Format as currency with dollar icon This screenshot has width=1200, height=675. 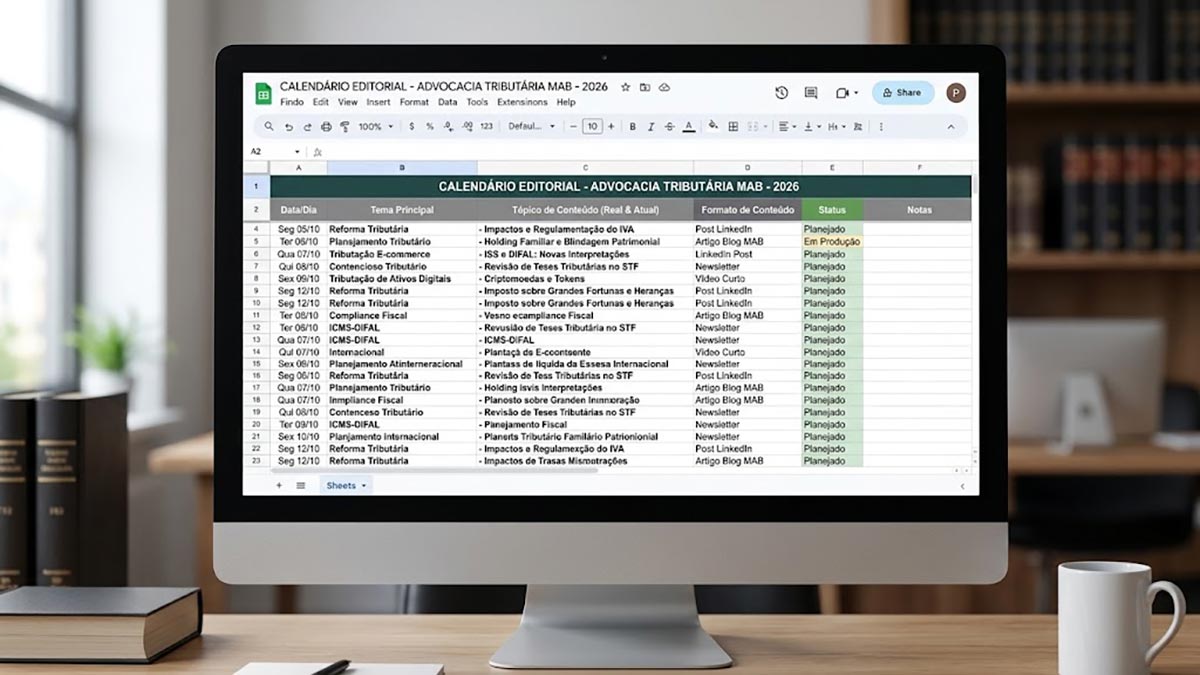point(412,127)
